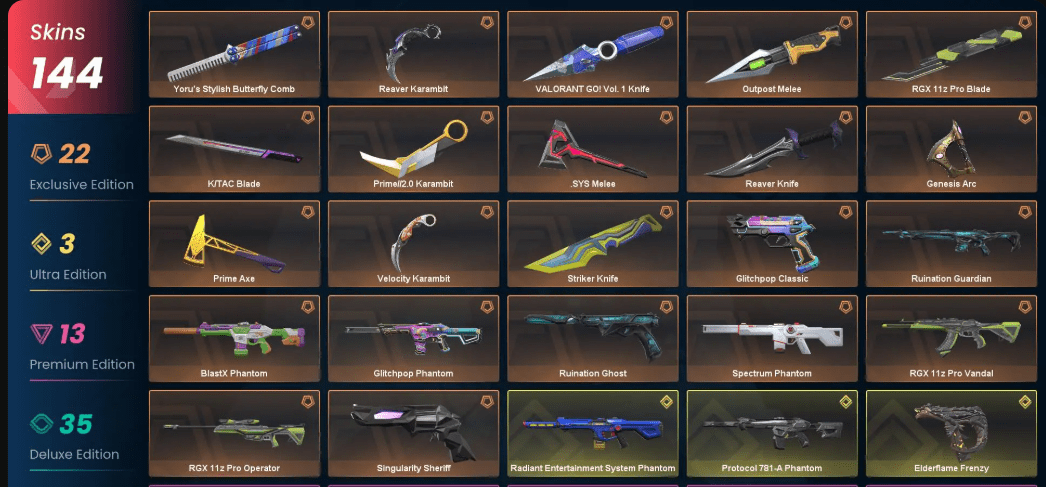Open Yoru's Stylish Butterfly Comb skin card
Screen dimensions: 1046x487
pyautogui.click(x=234, y=54)
